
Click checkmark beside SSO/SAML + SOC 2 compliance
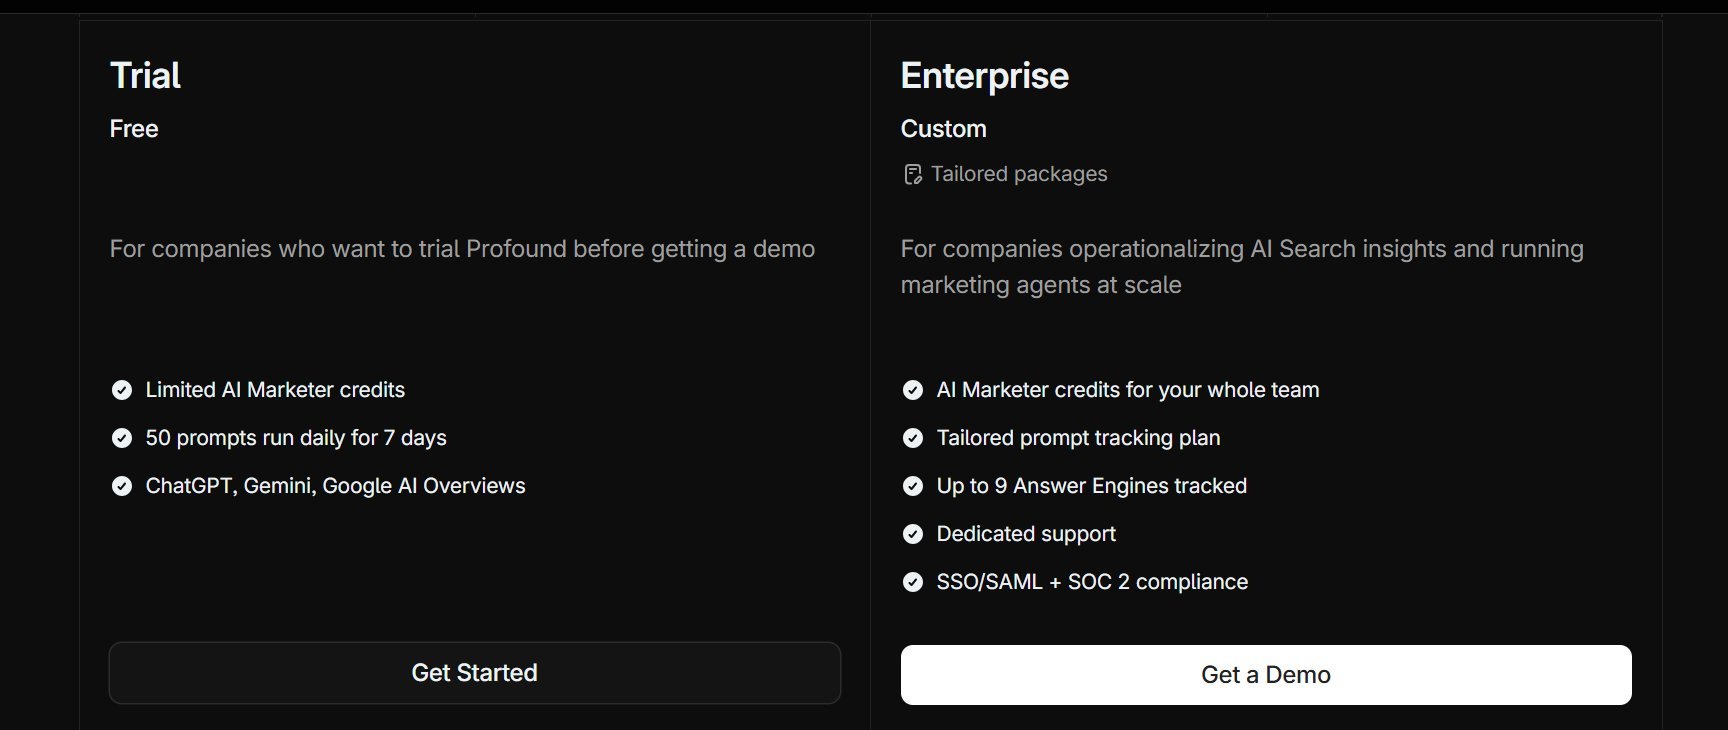tap(913, 582)
